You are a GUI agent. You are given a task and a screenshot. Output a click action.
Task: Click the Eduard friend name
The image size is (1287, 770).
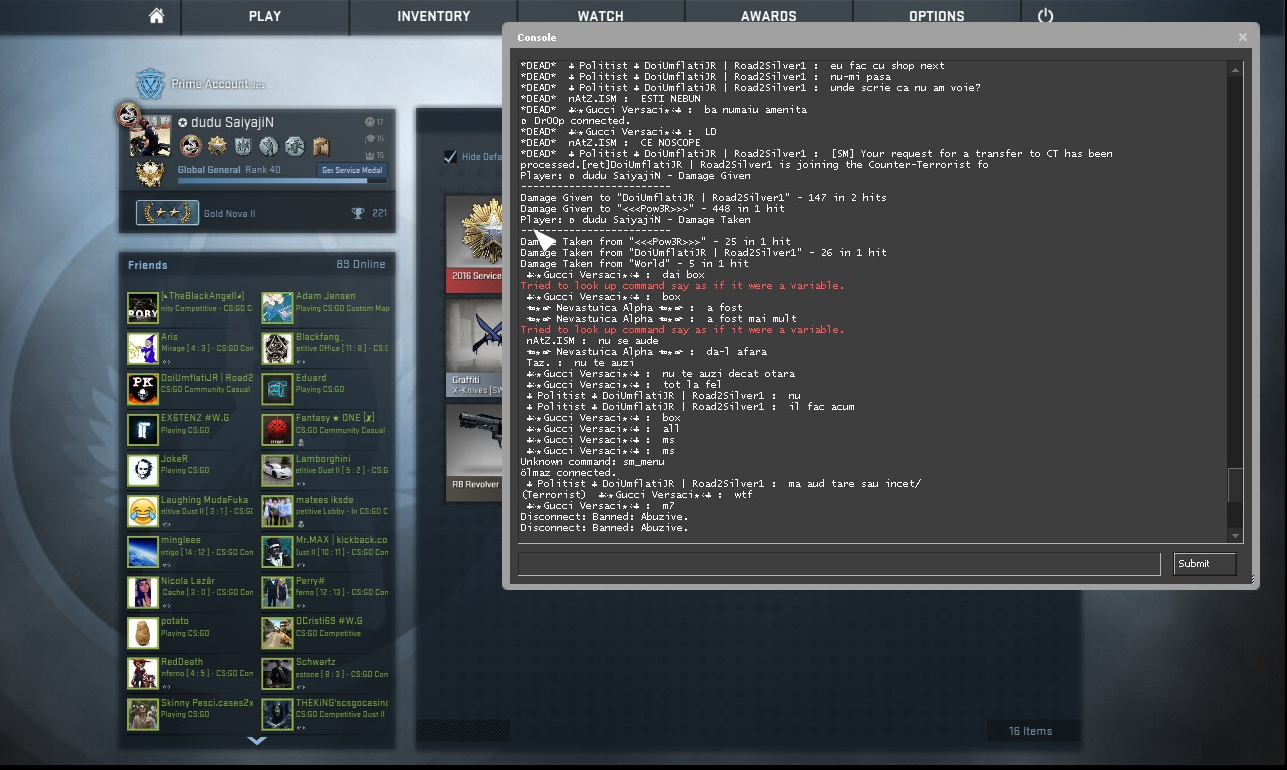pos(311,378)
